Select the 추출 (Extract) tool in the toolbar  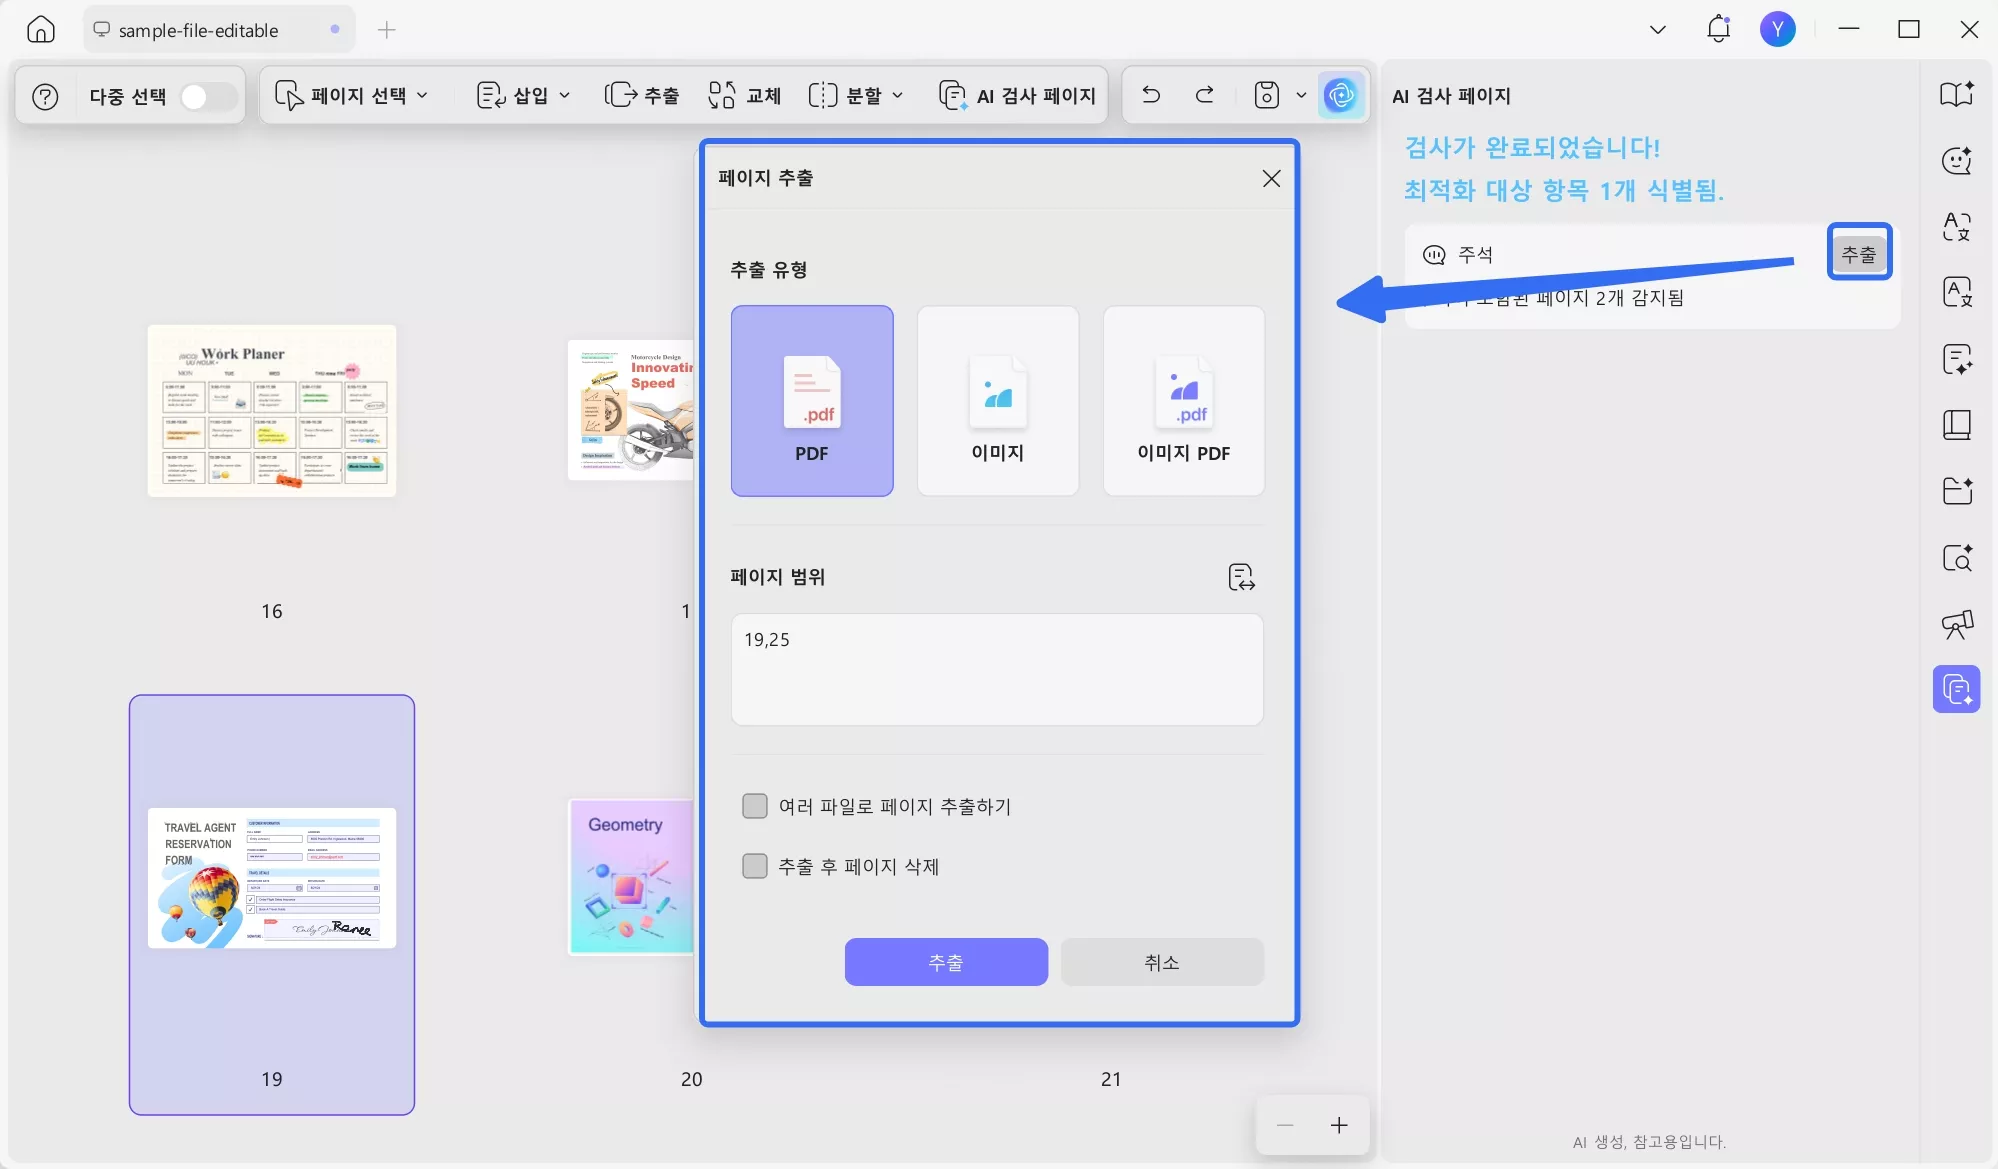tap(643, 95)
